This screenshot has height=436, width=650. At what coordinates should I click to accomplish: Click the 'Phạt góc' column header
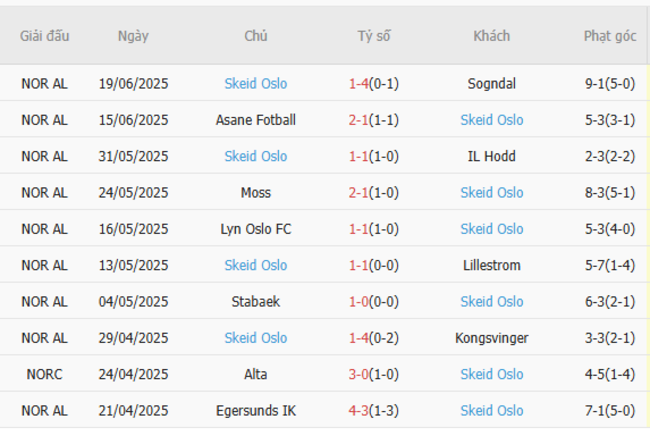[x=610, y=36]
